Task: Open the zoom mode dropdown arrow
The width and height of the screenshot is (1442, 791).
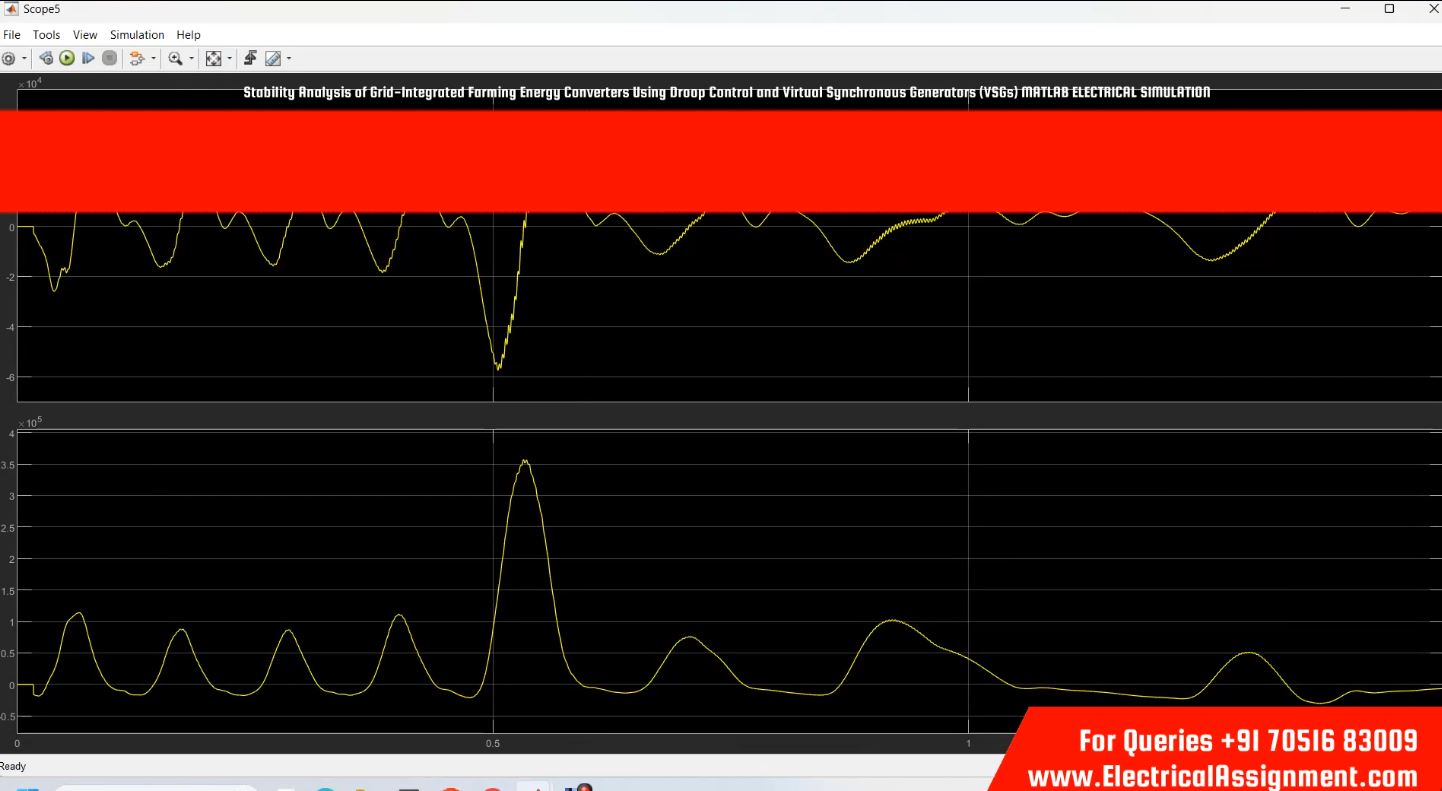Action: click(191, 58)
